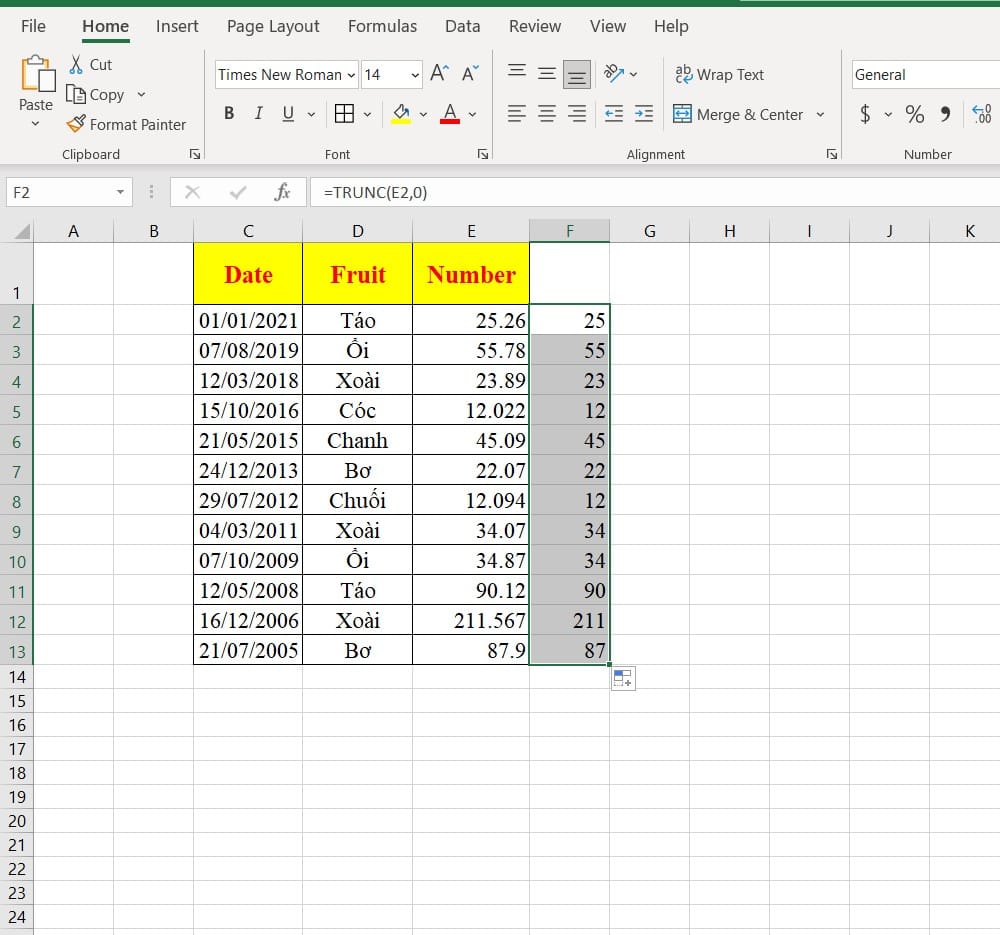
Task: Open the Times New Roman font dropdown
Action: [x=351, y=75]
